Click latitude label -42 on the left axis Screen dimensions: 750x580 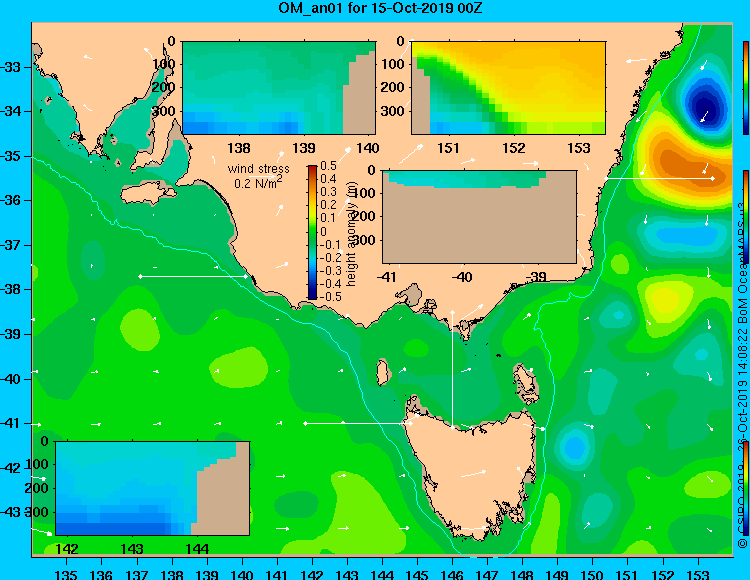click(11, 468)
